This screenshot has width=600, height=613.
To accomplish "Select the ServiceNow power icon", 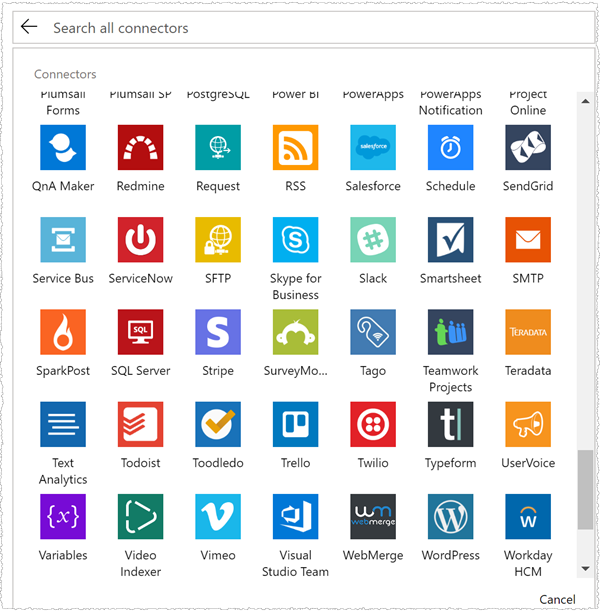I will tap(140, 240).
